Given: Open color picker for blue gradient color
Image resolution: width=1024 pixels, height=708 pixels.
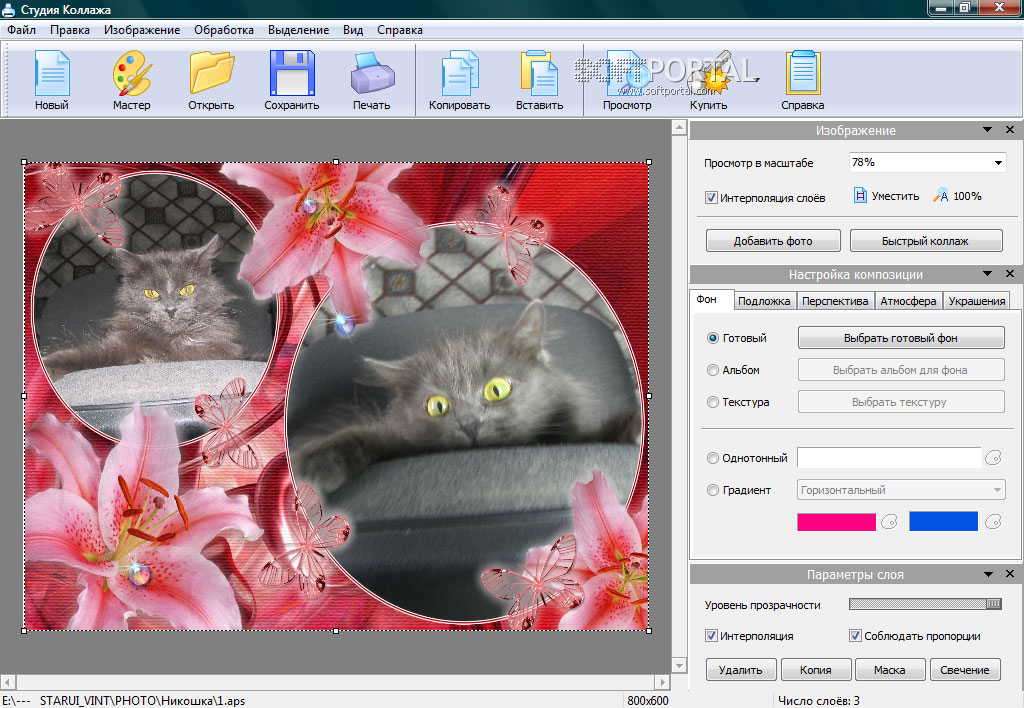Looking at the screenshot, I should click(x=993, y=522).
